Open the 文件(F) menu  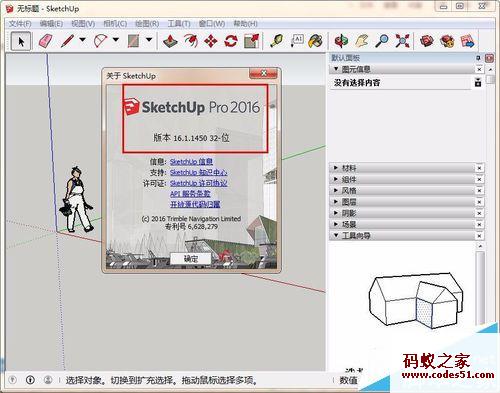tap(20, 24)
